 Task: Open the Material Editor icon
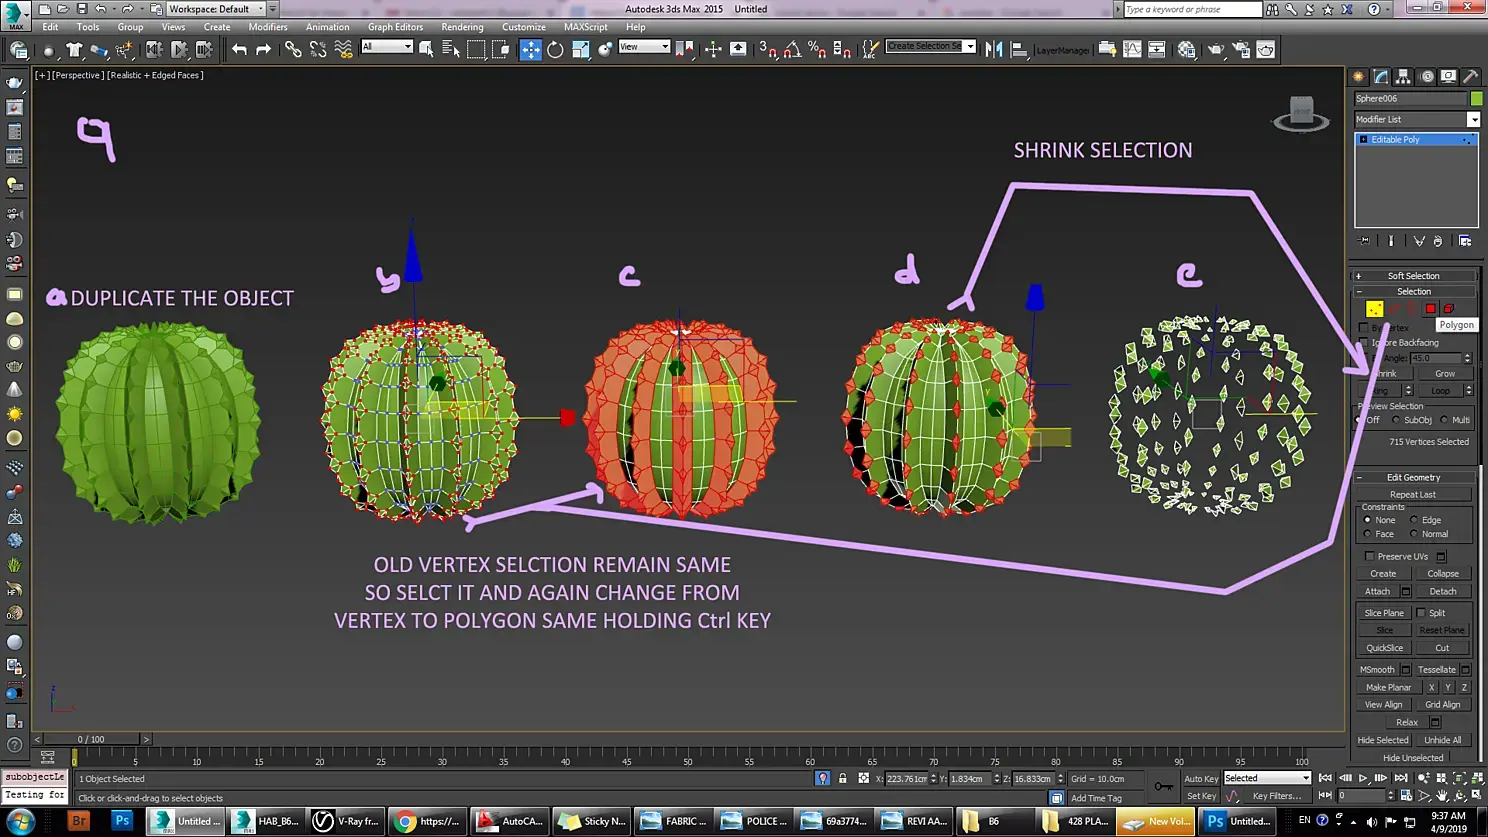[1186, 49]
